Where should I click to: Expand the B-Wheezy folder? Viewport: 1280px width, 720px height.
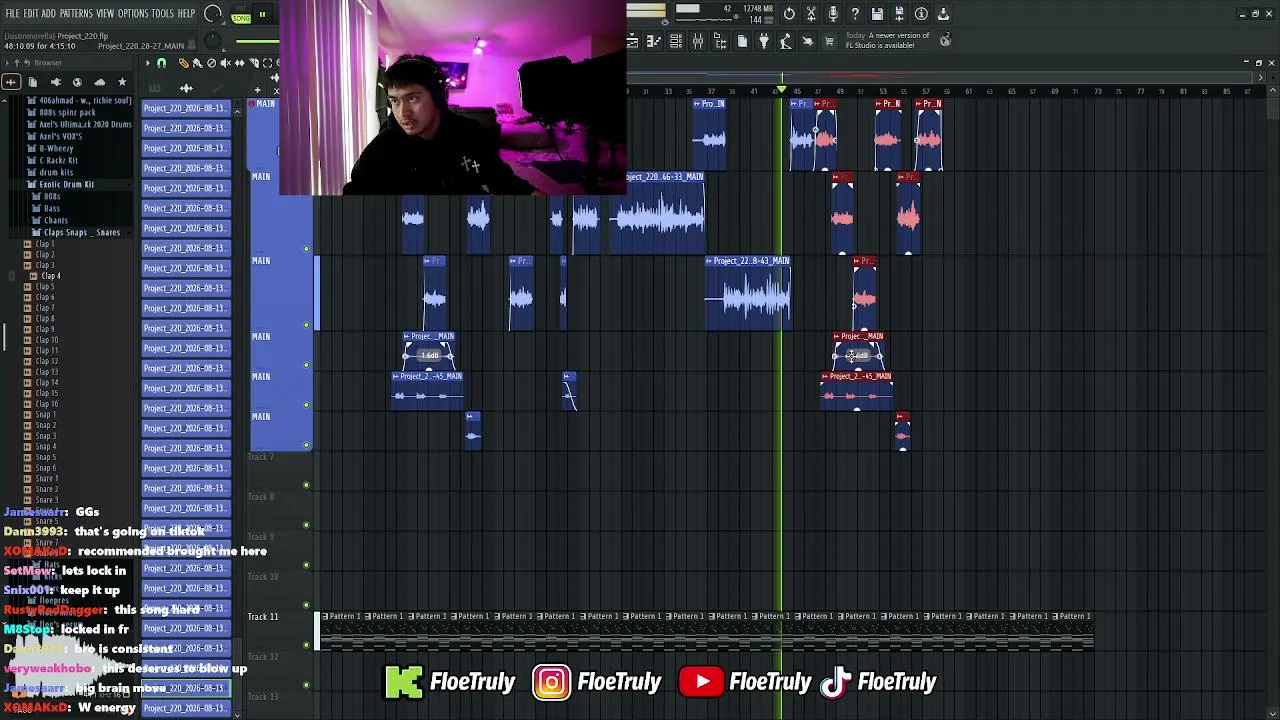pos(55,148)
